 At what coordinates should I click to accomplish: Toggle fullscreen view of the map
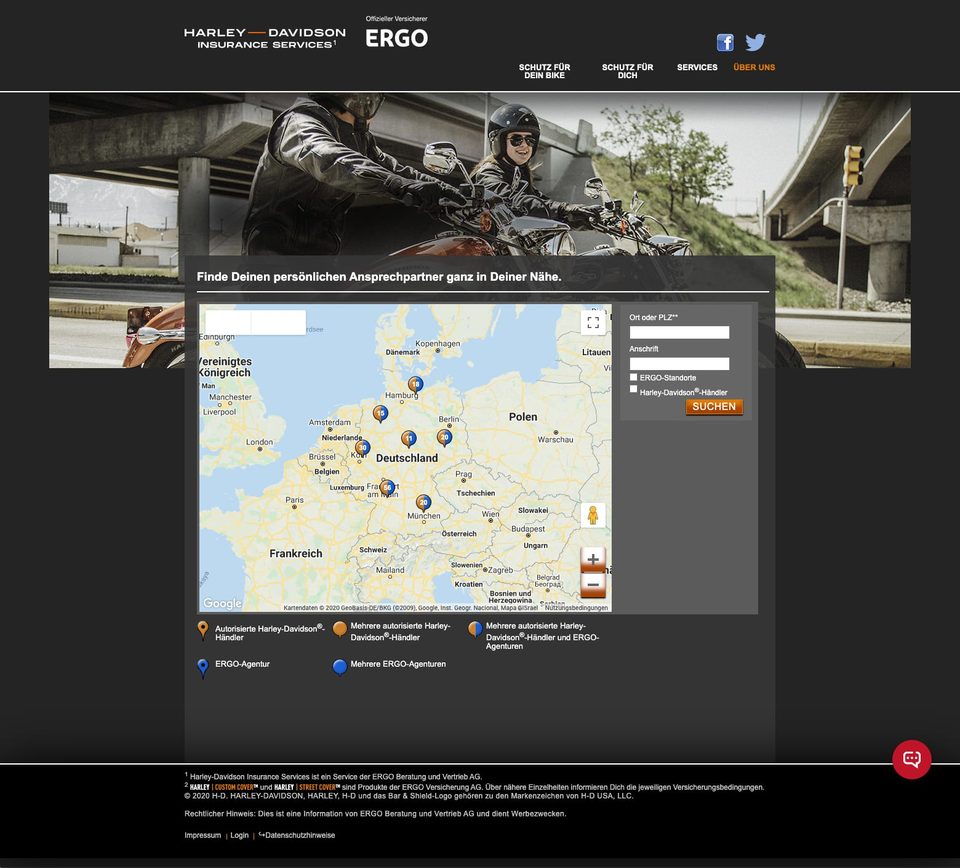pos(593,322)
